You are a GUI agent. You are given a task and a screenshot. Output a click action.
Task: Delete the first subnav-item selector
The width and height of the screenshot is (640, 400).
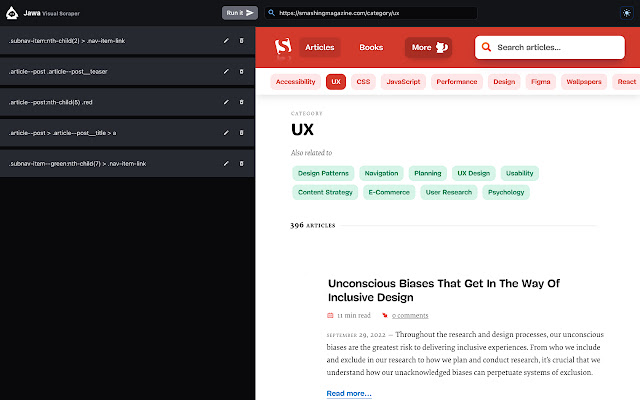pos(241,41)
